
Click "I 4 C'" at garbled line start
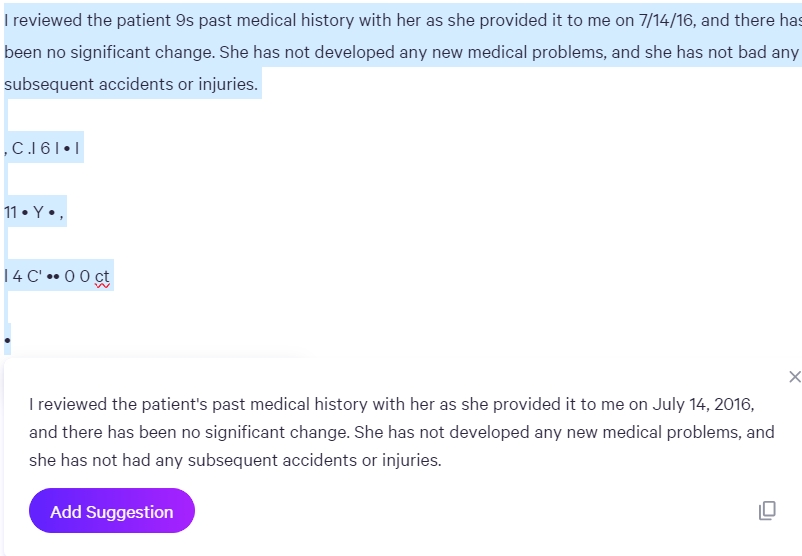23,277
